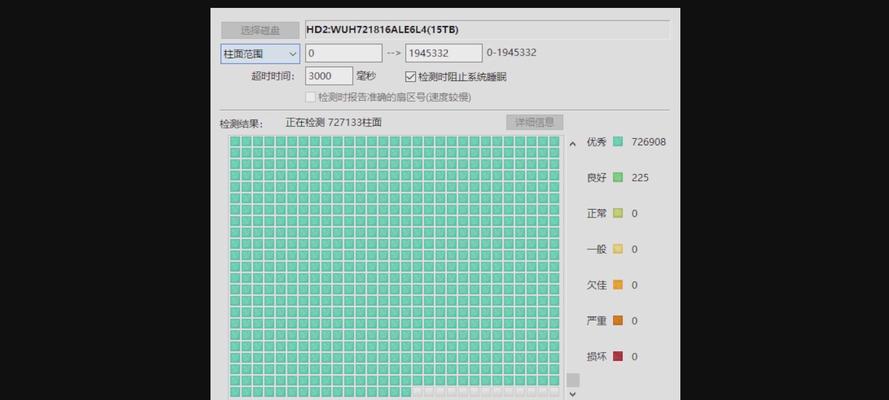889x400 pixels.
Task: Click the end cylinder field showing 1945332
Action: [x=442, y=53]
